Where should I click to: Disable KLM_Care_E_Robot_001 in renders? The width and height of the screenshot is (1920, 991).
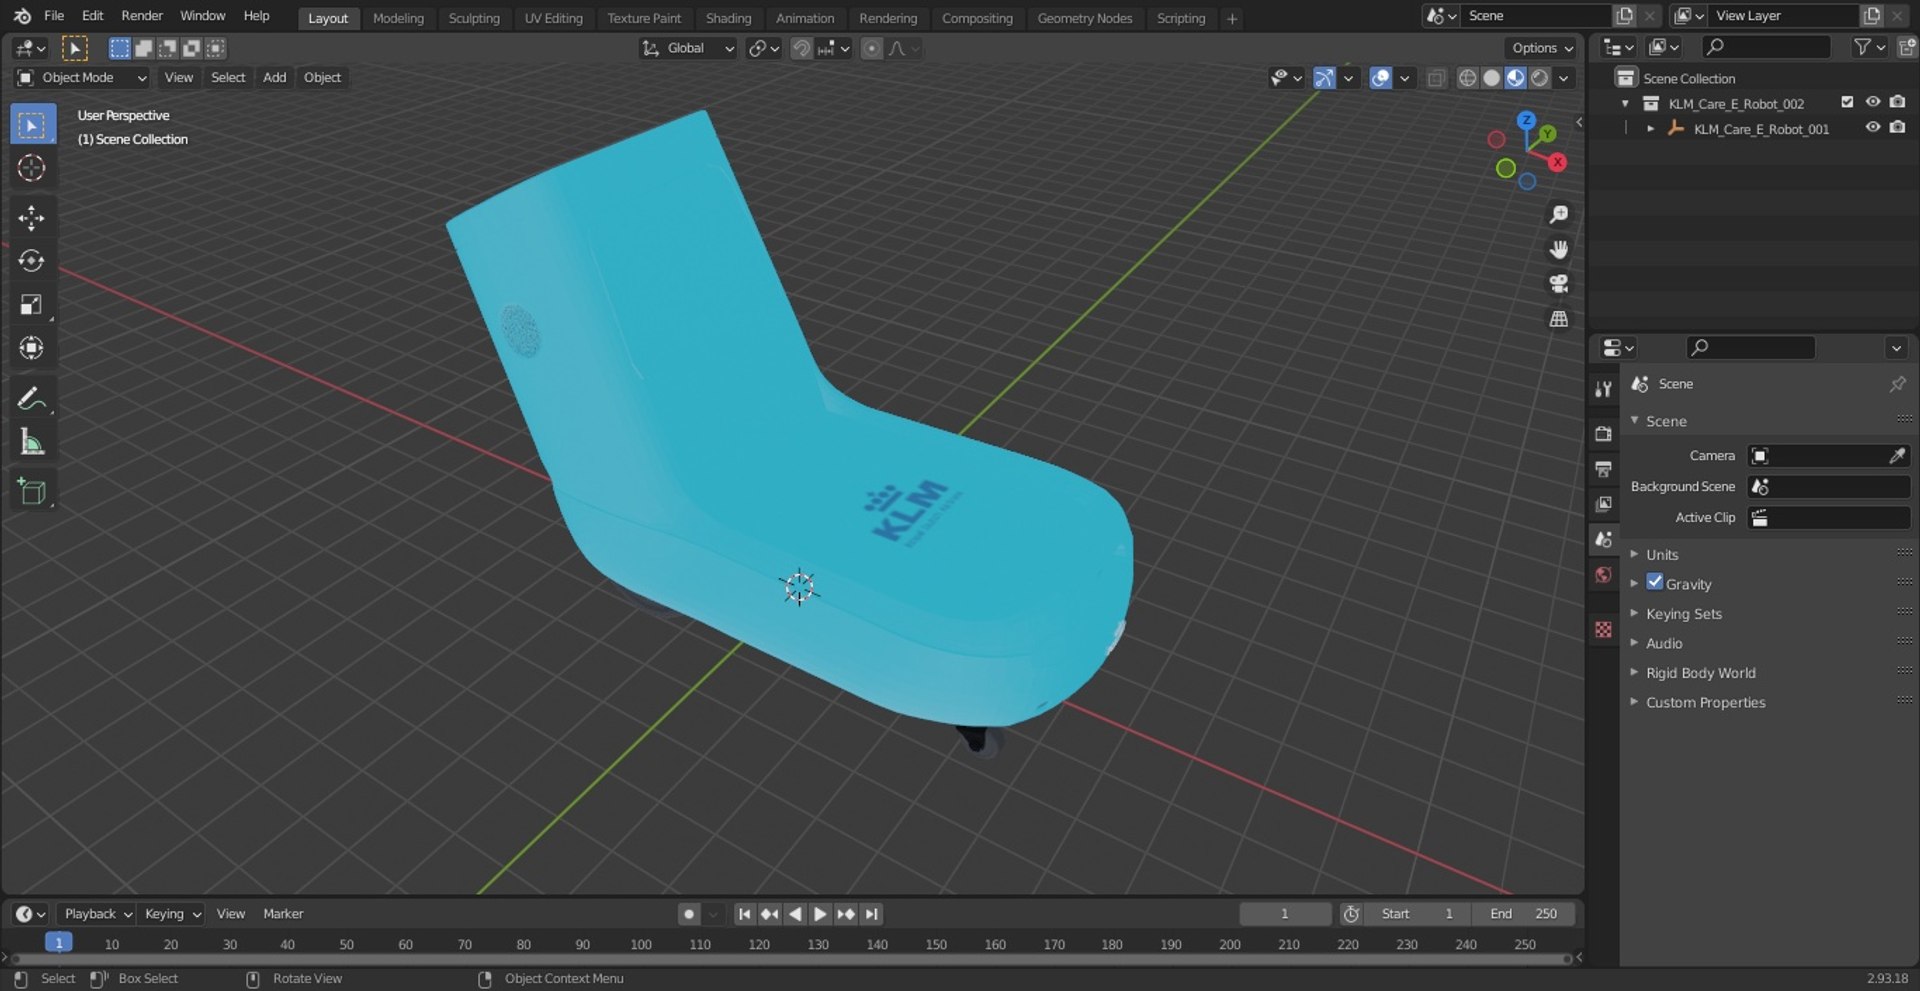tap(1898, 128)
